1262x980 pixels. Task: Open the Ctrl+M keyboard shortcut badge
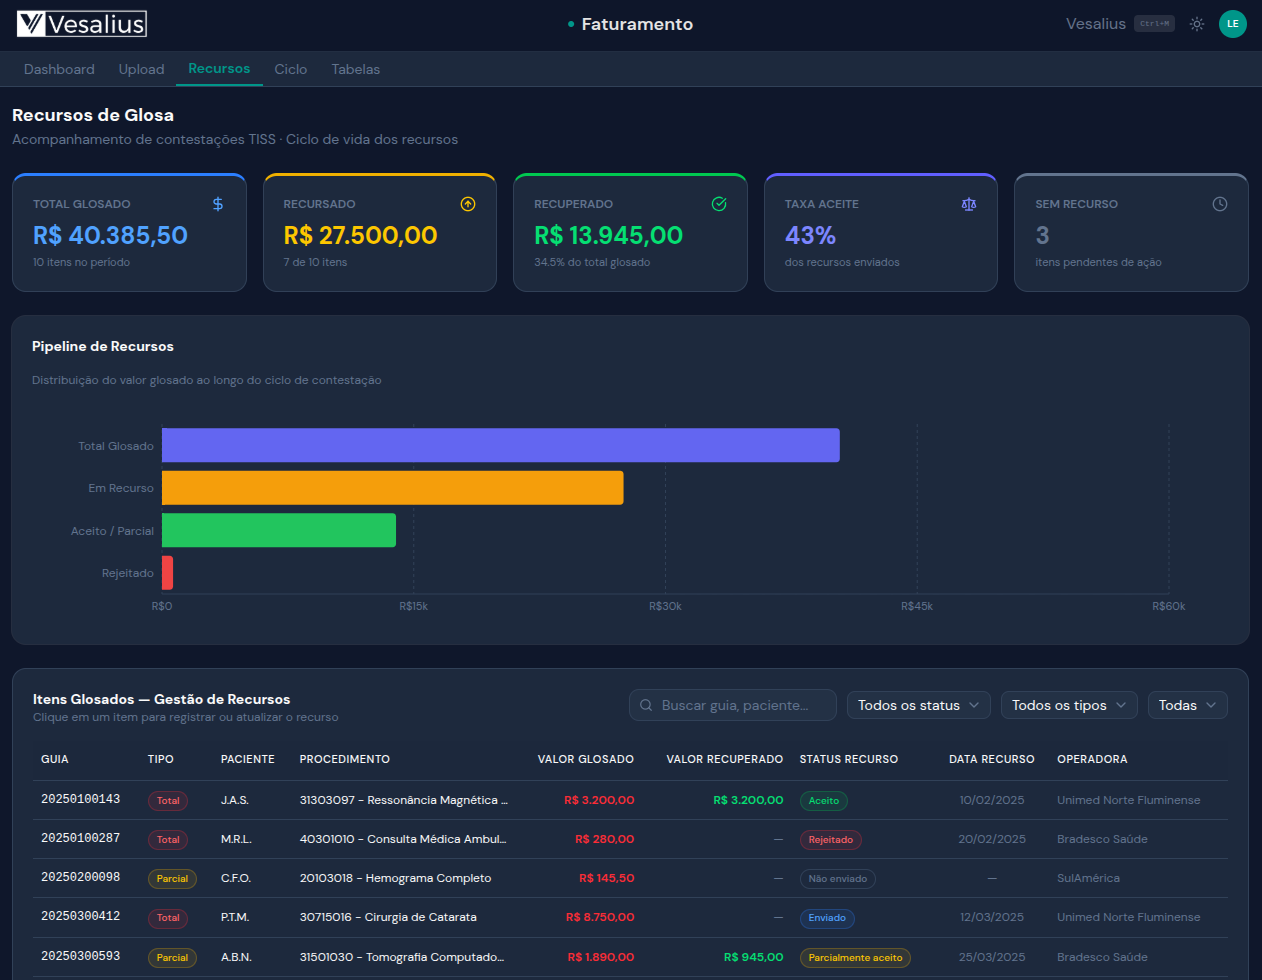[x=1154, y=24]
